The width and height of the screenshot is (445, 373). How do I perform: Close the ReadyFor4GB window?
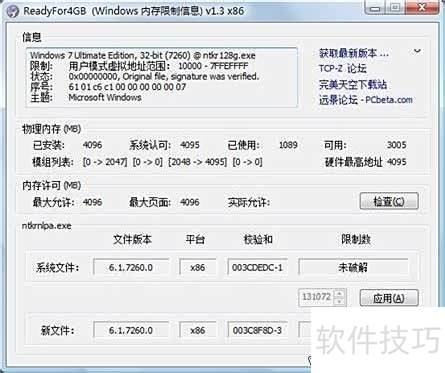(423, 7)
